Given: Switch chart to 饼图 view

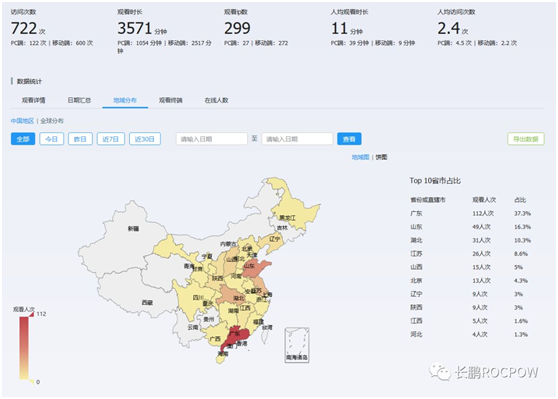Looking at the screenshot, I should tap(381, 157).
